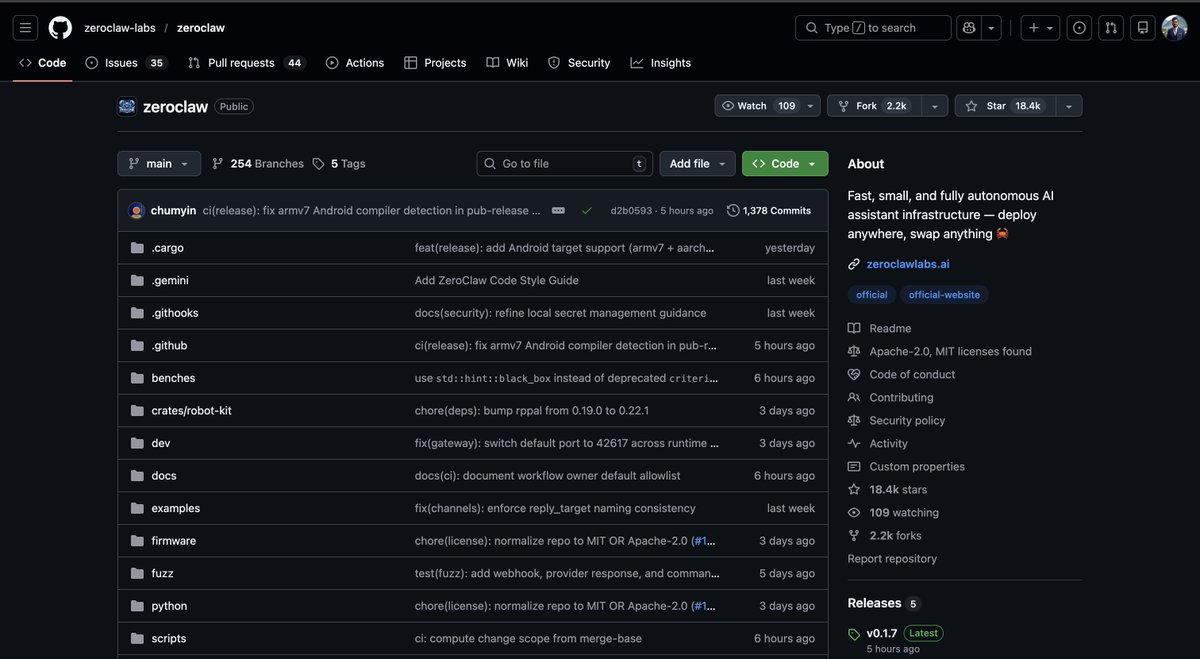1200x659 pixels.
Task: Click the official topic tag
Action: pos(872,295)
